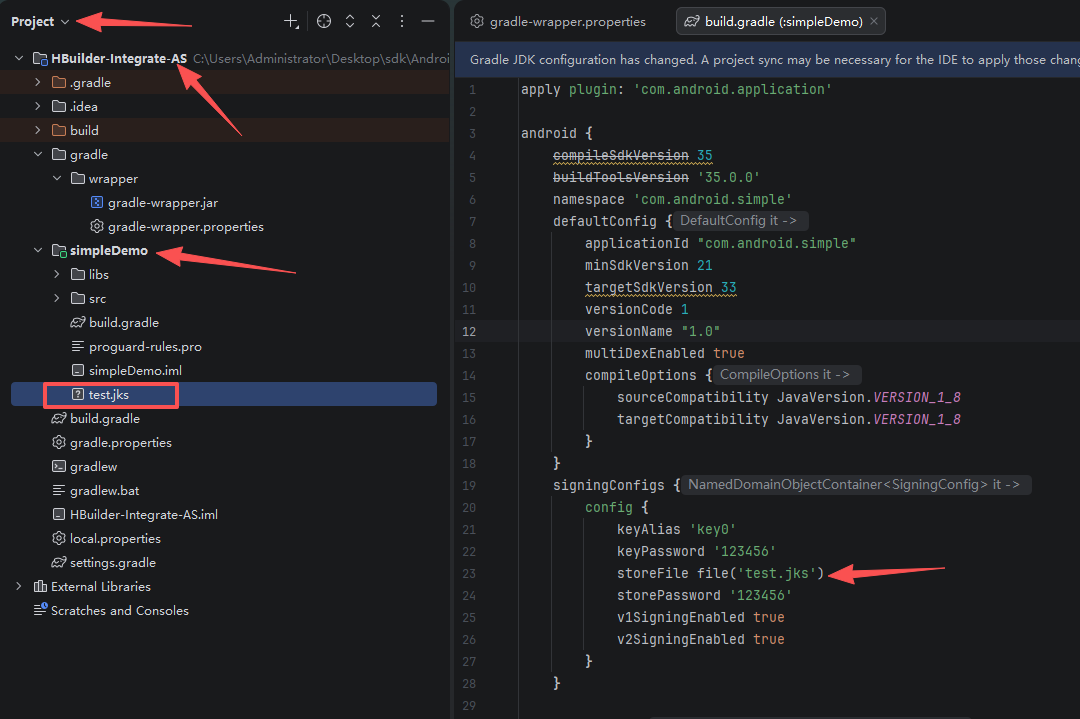Viewport: 1080px width, 719px height.
Task: Select HBuilder-Integrate-AS.iml file
Action: tap(144, 514)
